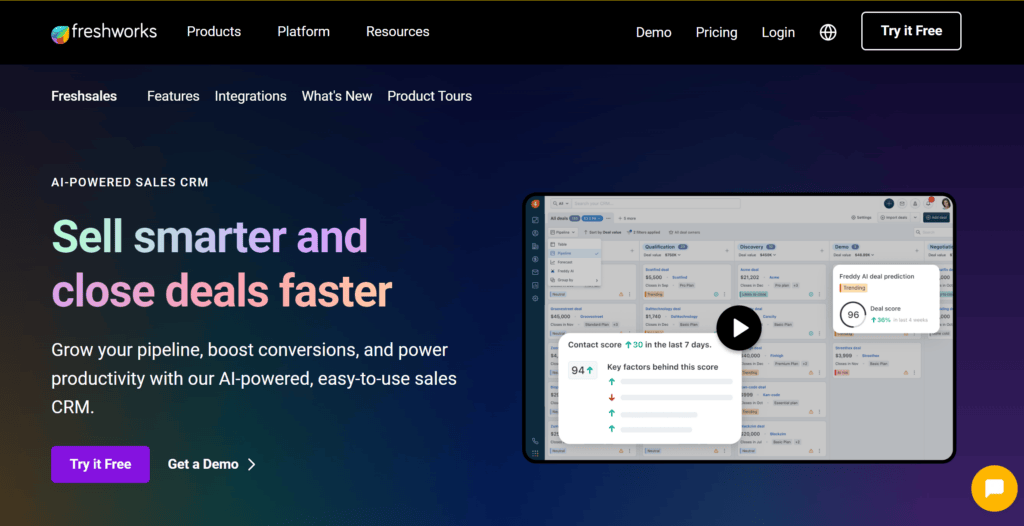Click the phone icon in preview sidebar
The height and width of the screenshot is (526, 1024).
536,440
